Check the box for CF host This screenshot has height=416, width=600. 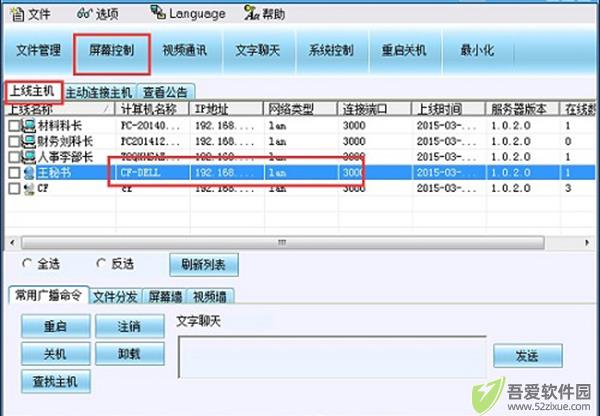[14, 189]
